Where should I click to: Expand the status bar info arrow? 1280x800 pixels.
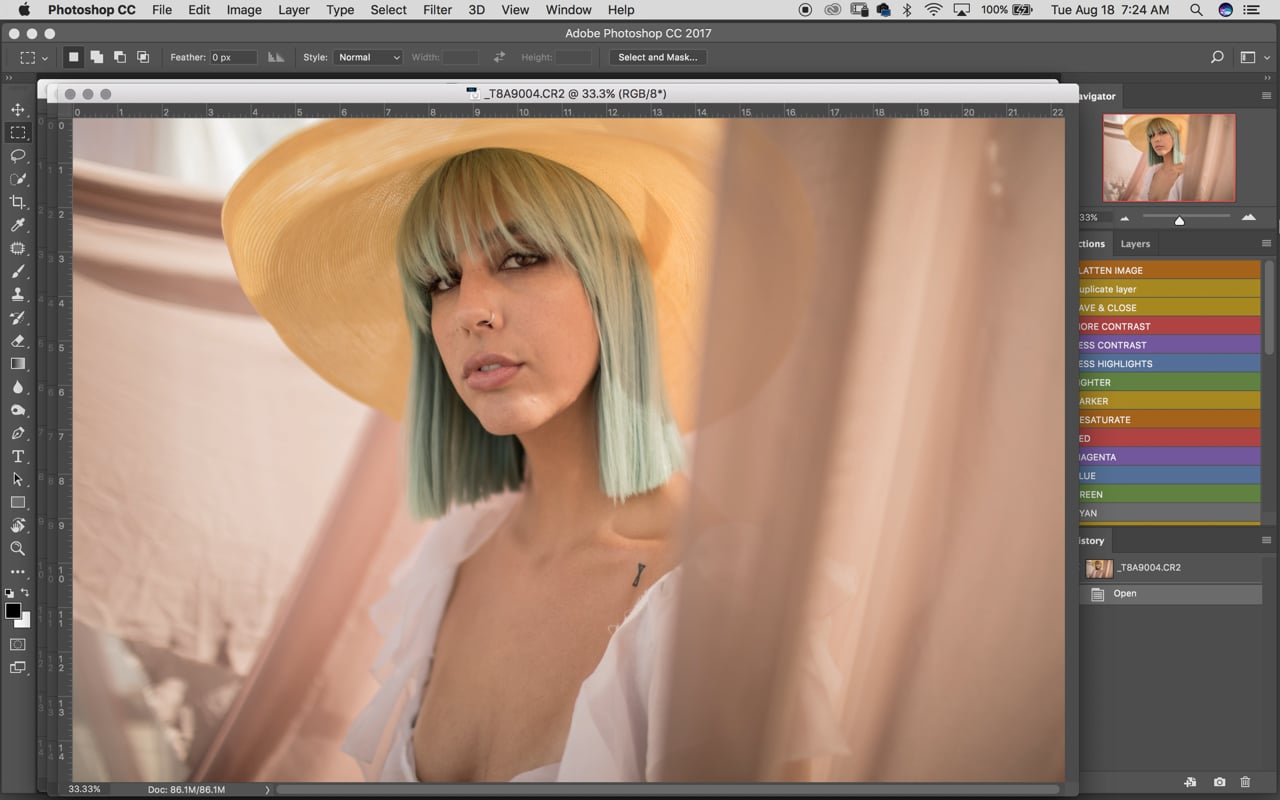click(267, 790)
